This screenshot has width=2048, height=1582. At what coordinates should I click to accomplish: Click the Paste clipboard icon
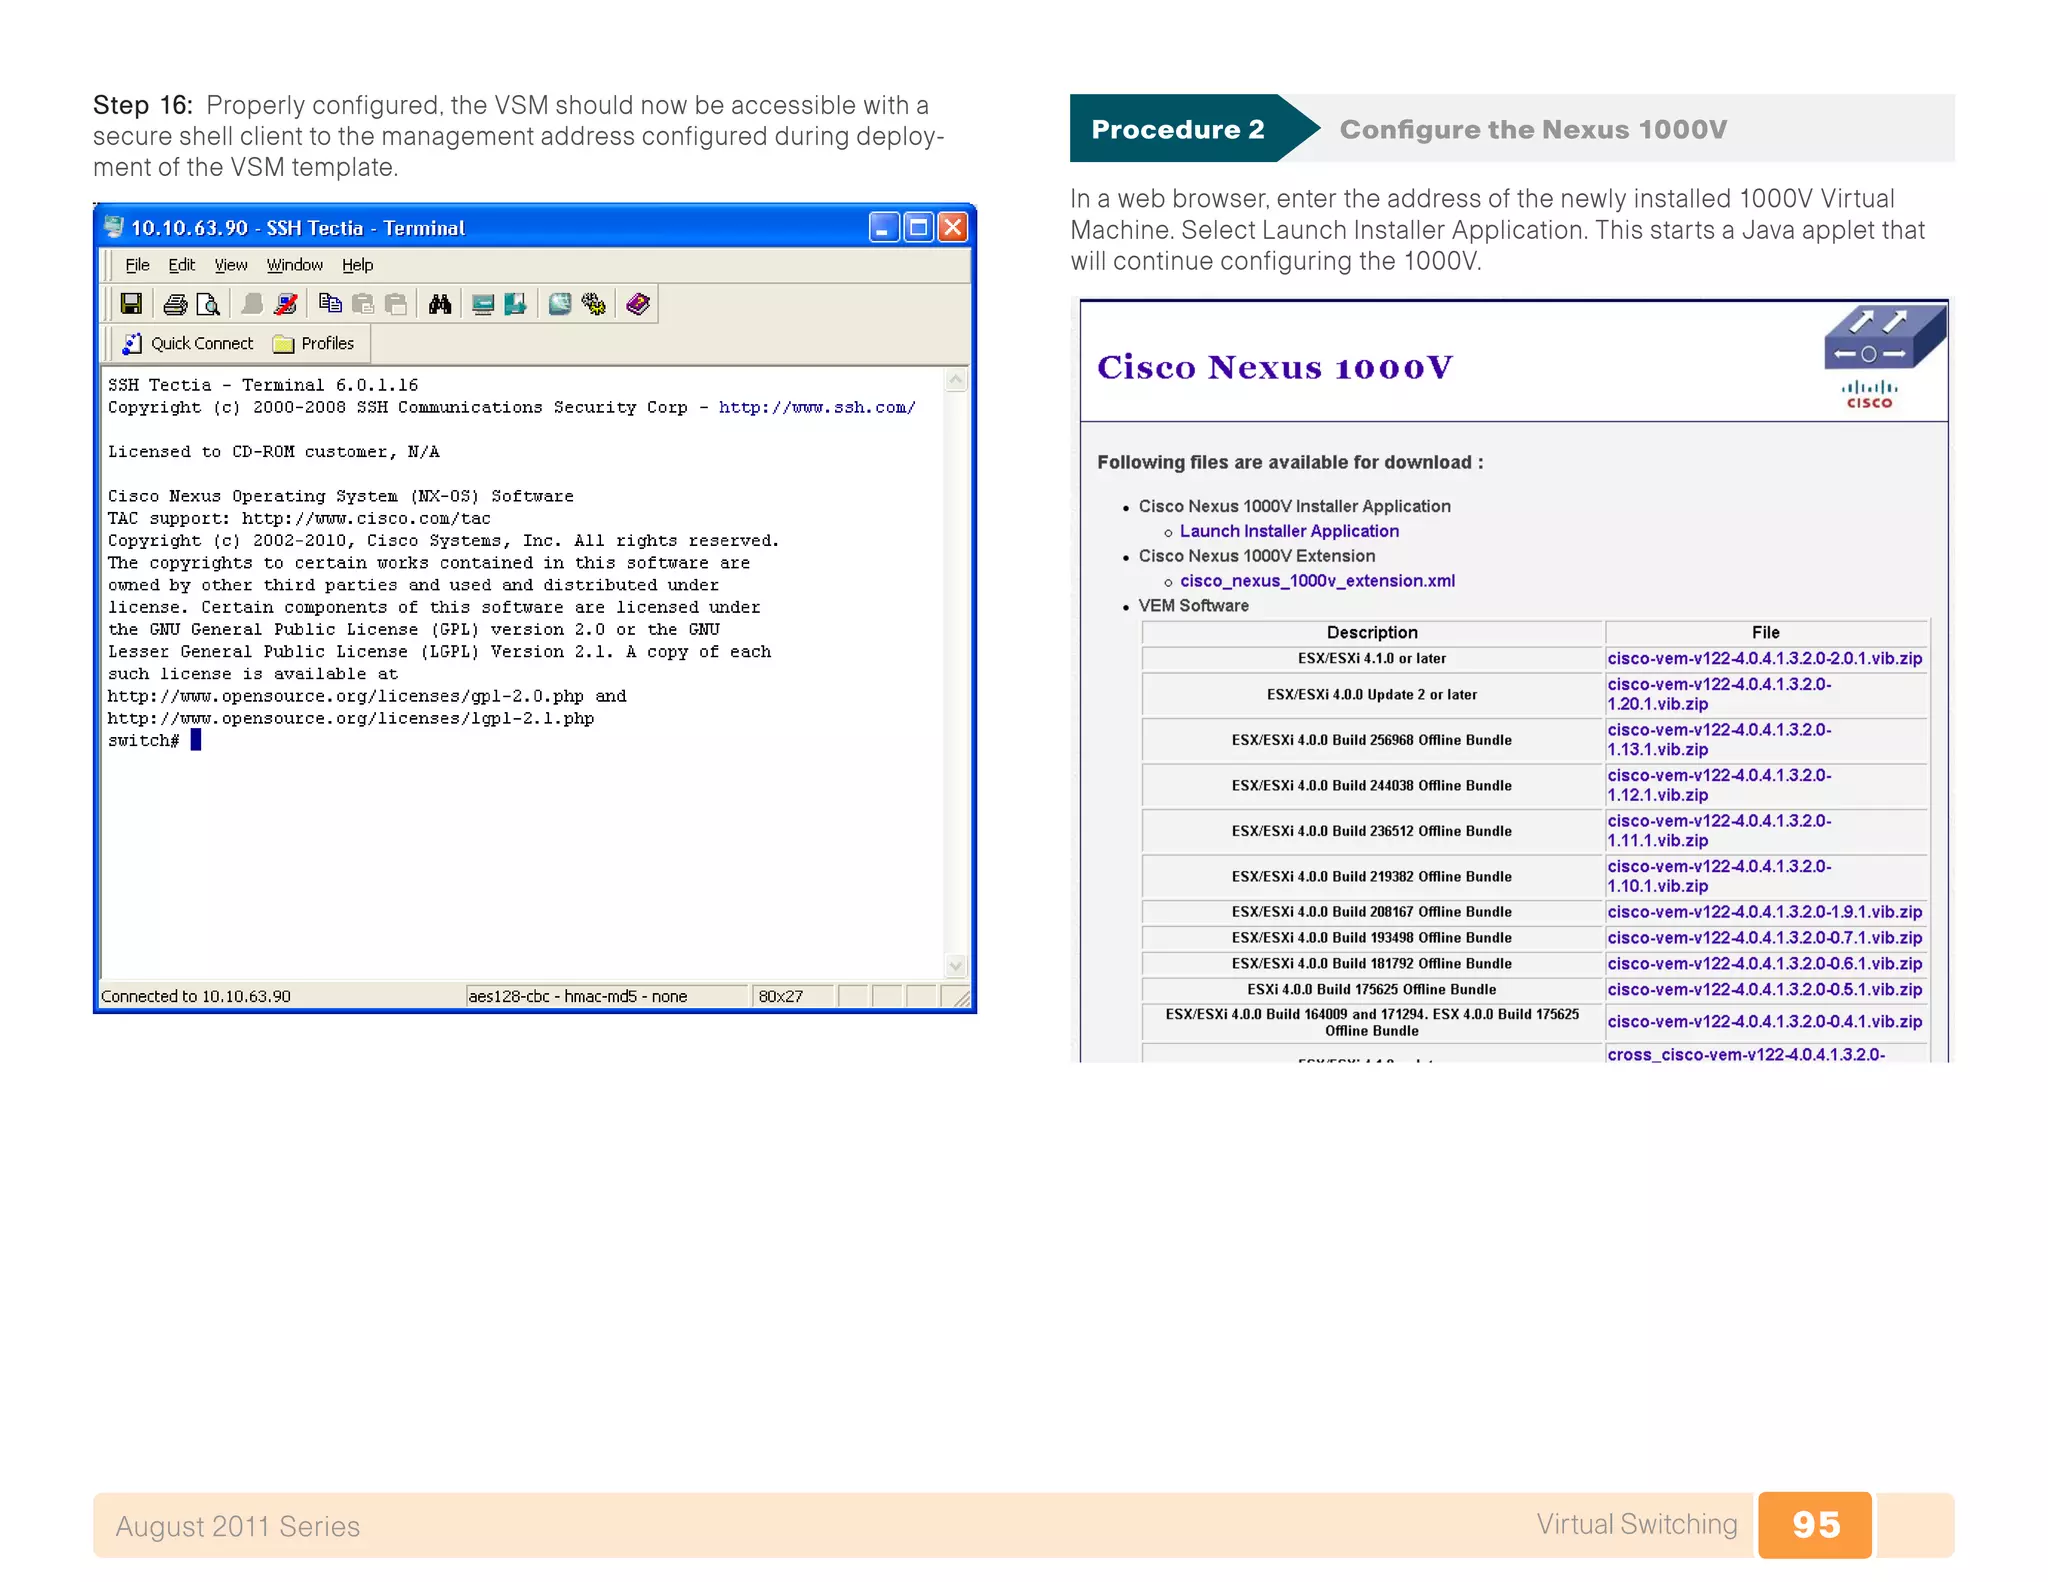(x=363, y=304)
